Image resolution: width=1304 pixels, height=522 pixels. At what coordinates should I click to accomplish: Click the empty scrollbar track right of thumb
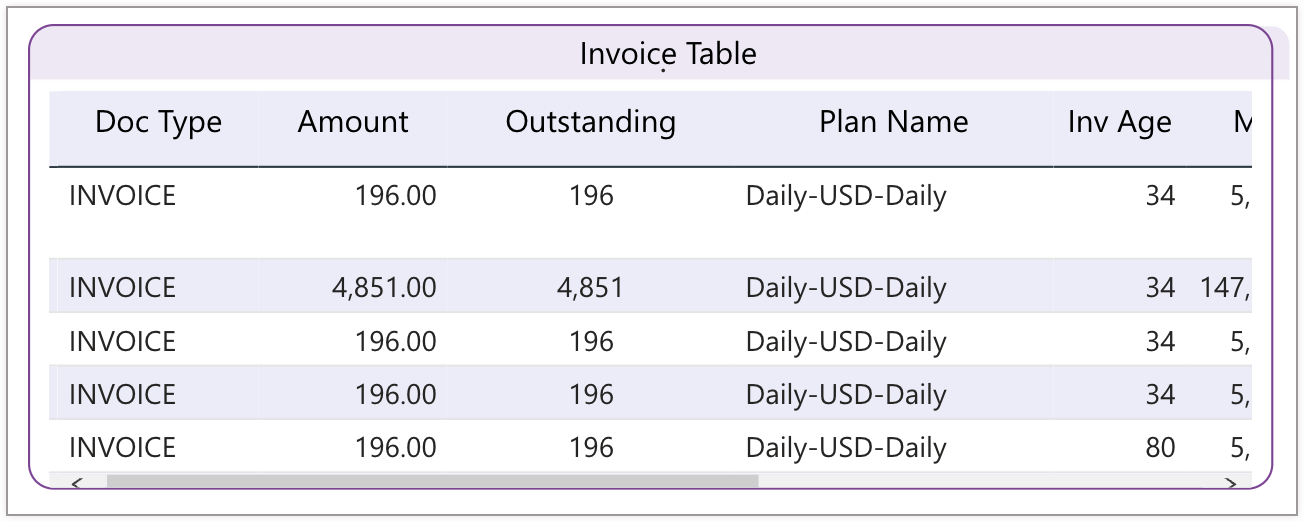click(988, 481)
